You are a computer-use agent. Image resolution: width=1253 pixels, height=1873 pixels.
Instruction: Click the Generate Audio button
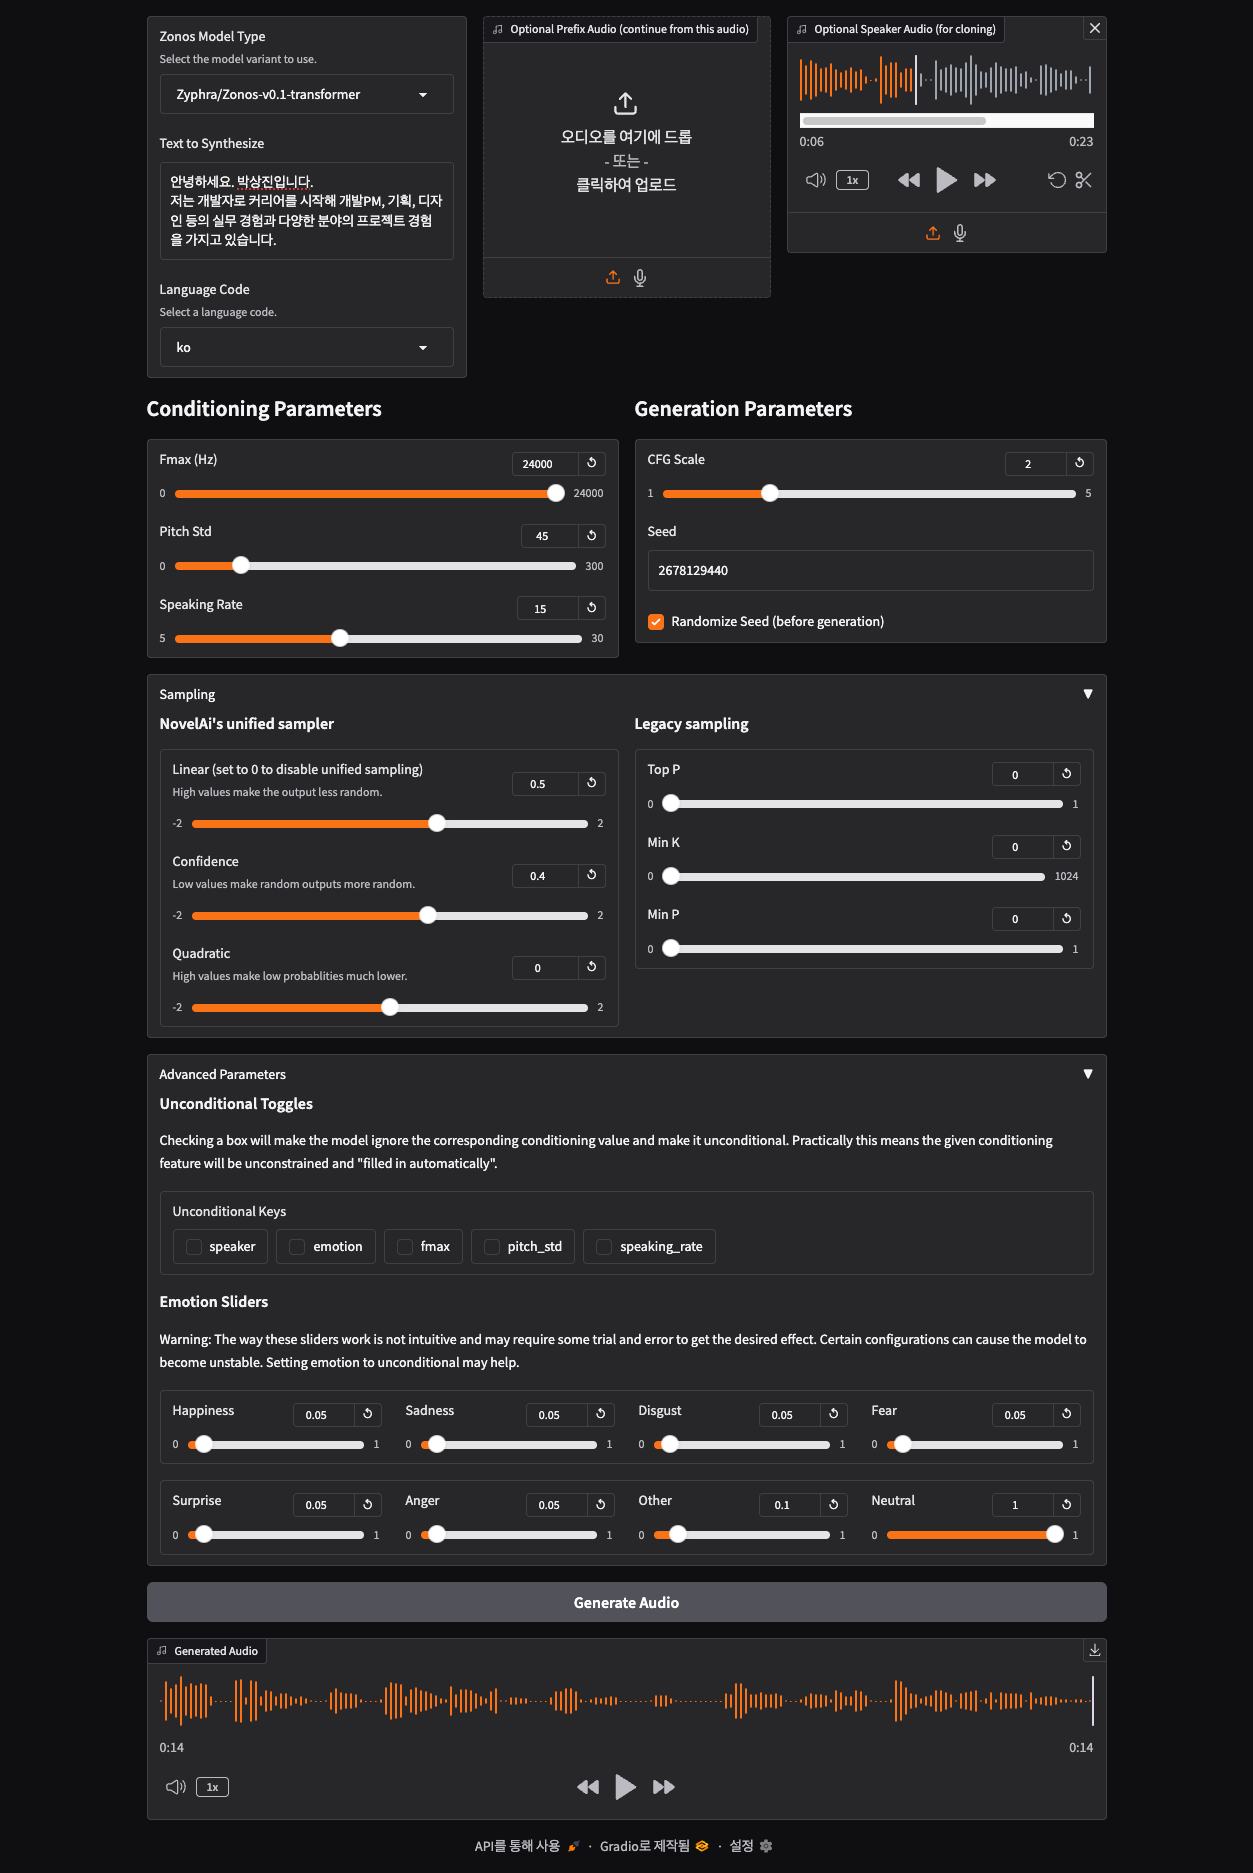(626, 1602)
